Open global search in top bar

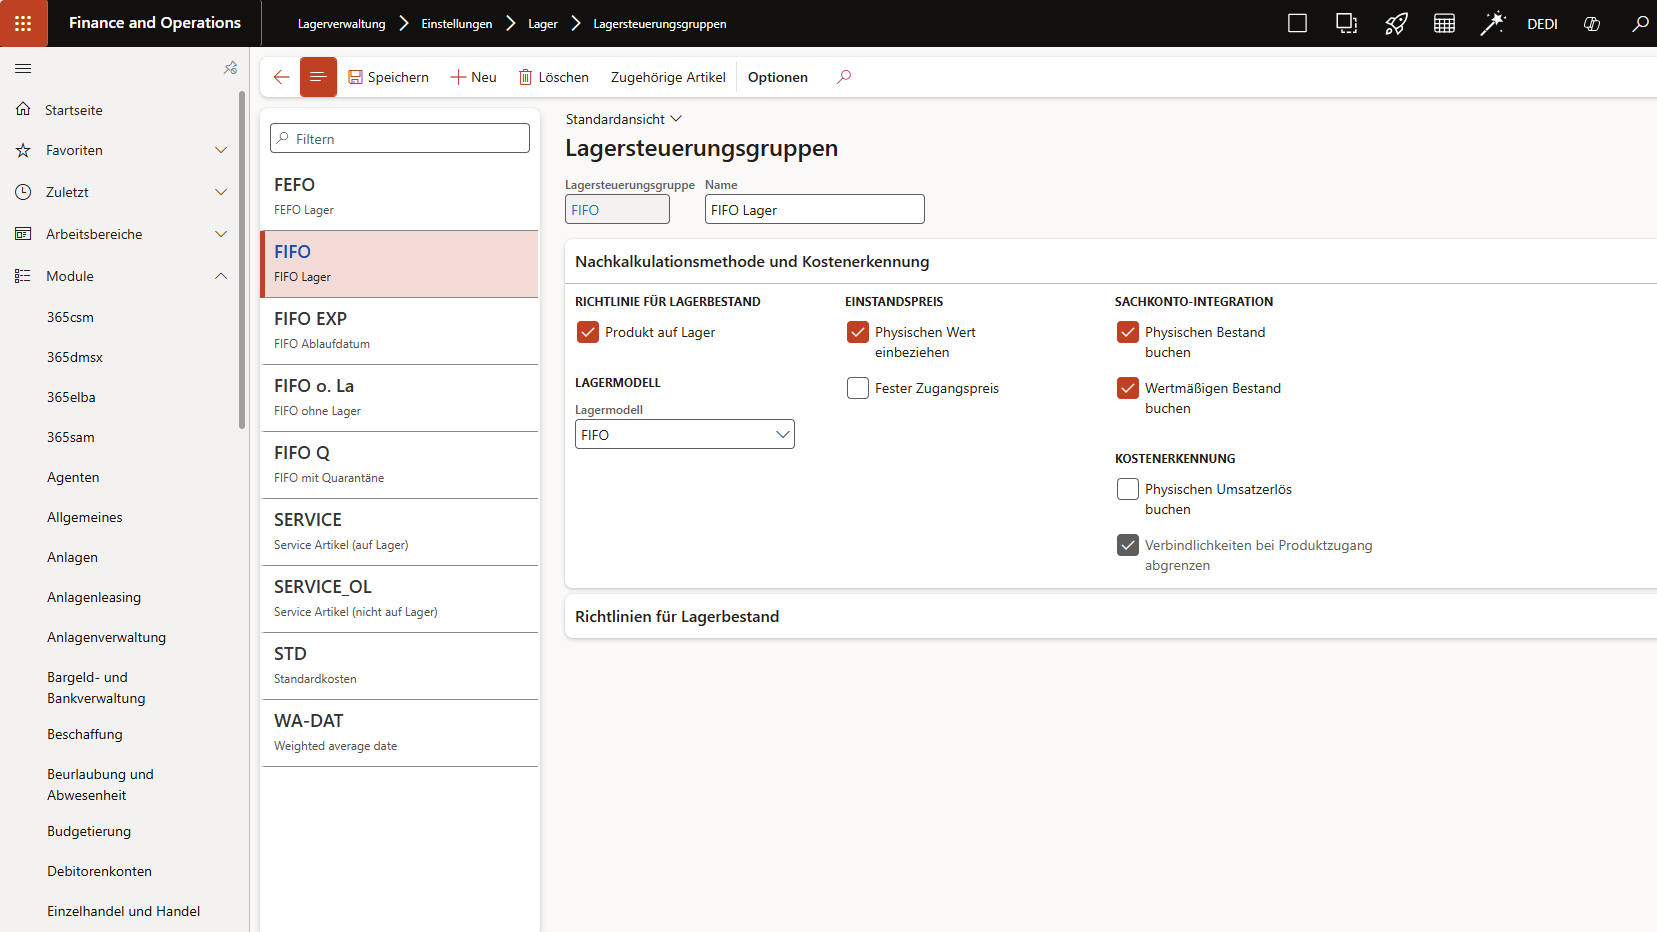coord(1640,23)
